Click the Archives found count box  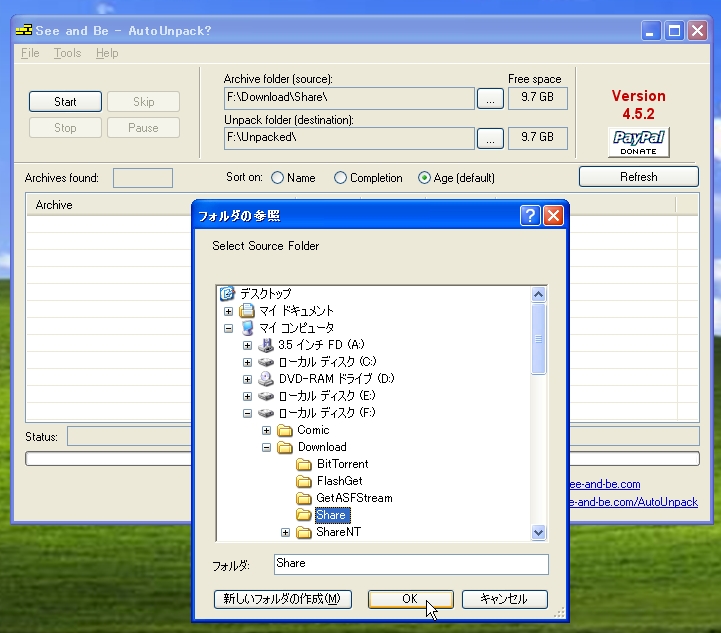pos(143,178)
